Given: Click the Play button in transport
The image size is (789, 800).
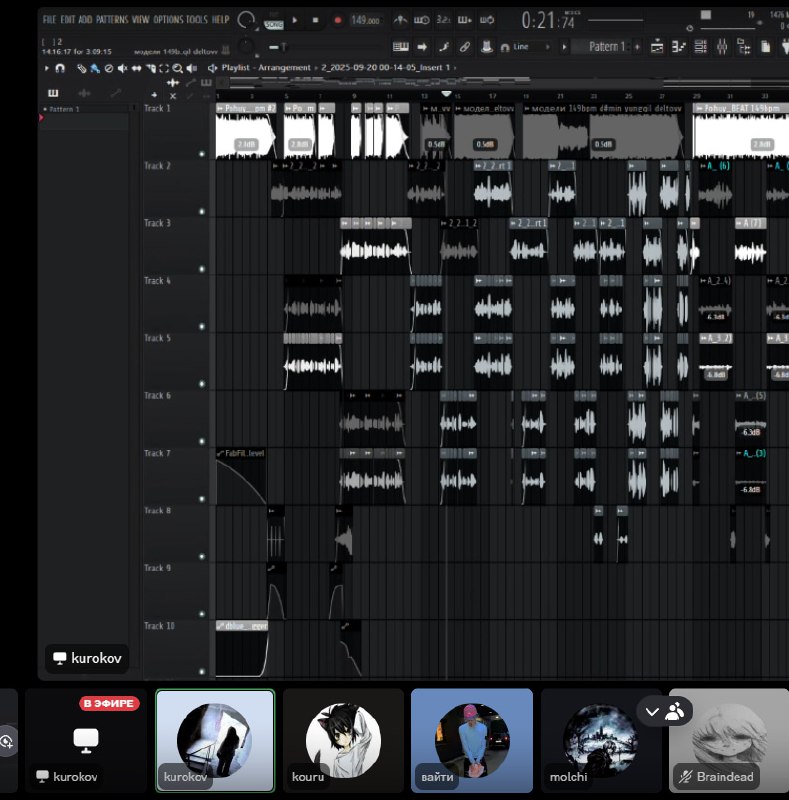Looking at the screenshot, I should click(x=295, y=20).
